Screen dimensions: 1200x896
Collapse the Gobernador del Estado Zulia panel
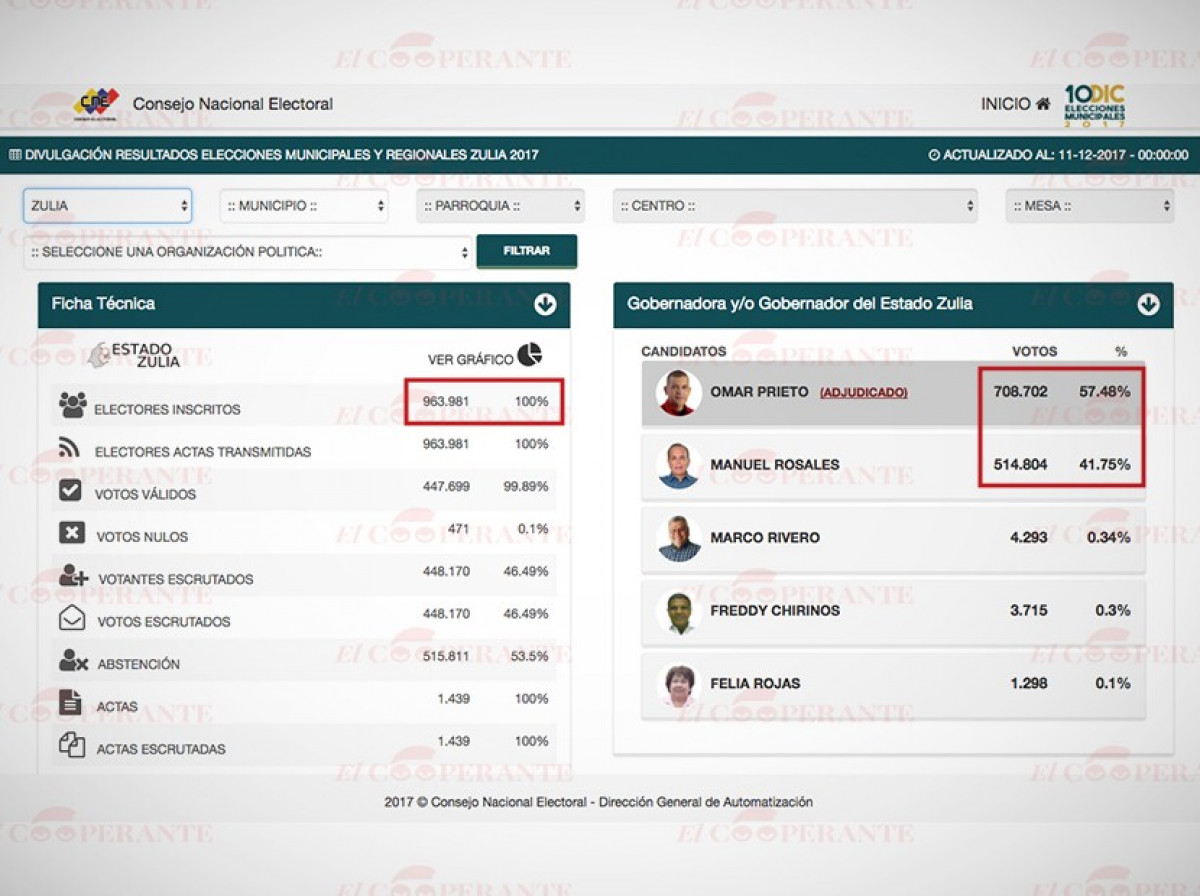click(x=1148, y=304)
